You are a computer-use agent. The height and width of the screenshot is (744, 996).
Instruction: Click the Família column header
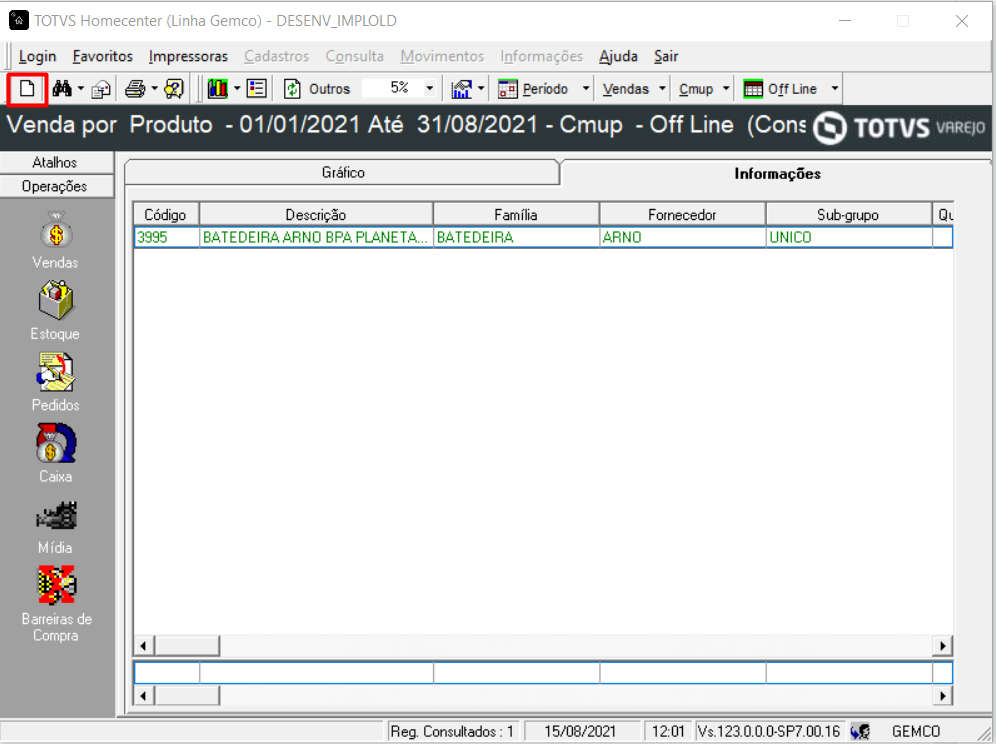pos(516,215)
